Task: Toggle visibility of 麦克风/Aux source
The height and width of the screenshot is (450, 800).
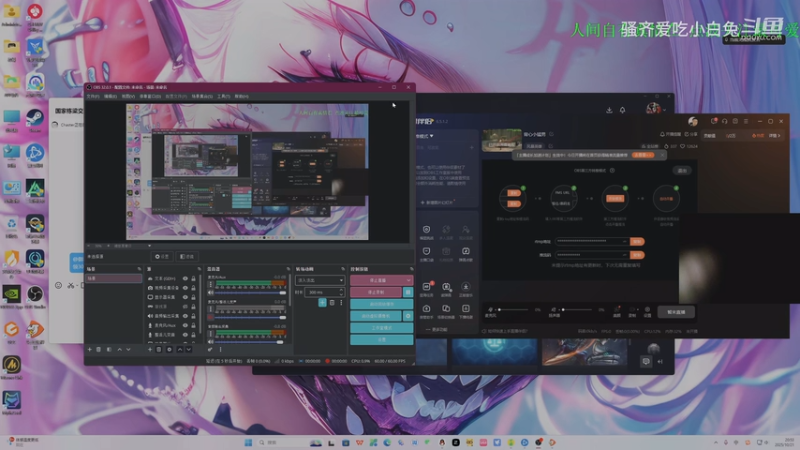Action: coord(185,325)
